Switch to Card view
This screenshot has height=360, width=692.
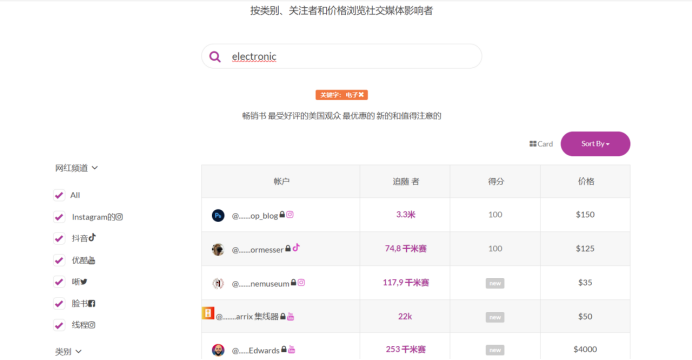541,144
